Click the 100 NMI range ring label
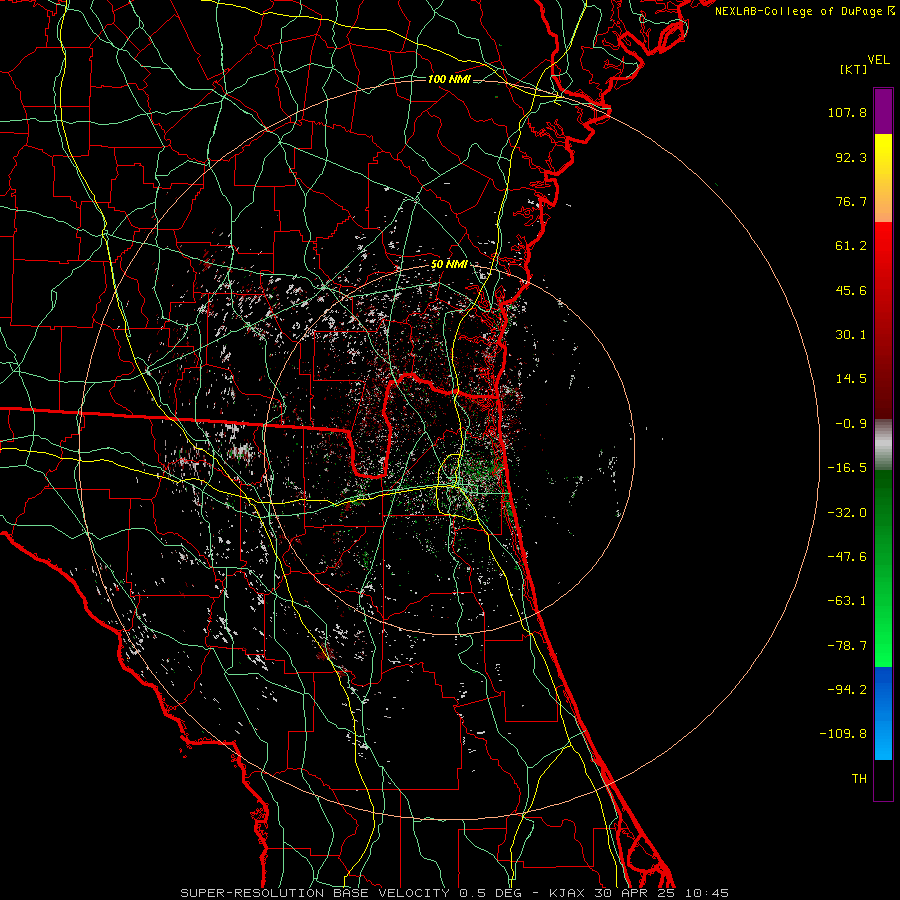Image resolution: width=900 pixels, height=900 pixels. point(449,79)
